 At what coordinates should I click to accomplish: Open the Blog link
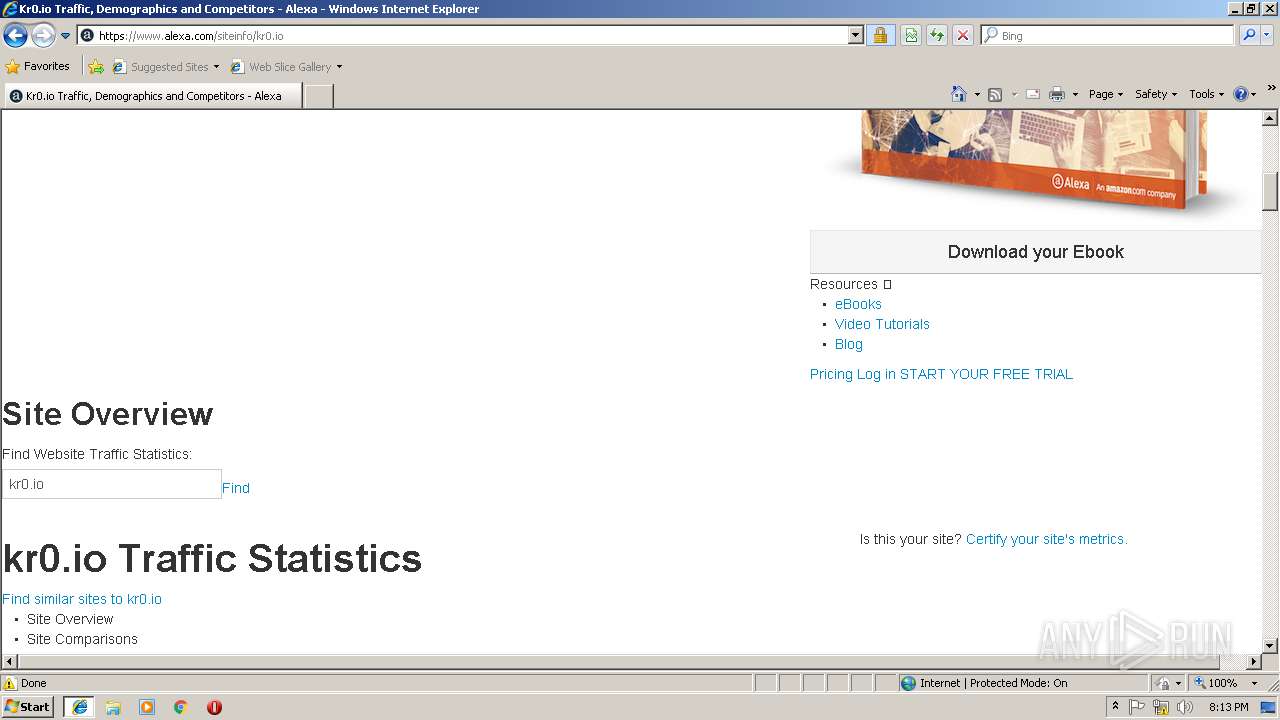point(848,344)
